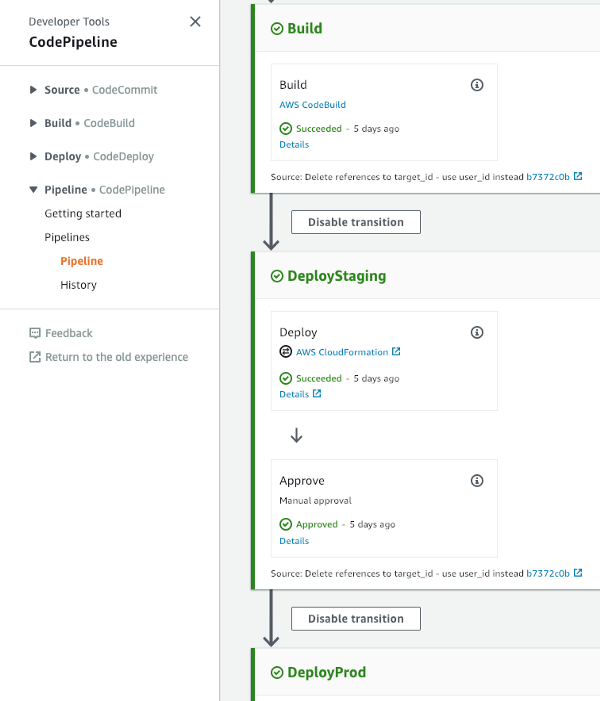
Task: Close the Developer Tools navigation panel
Action: click(195, 21)
